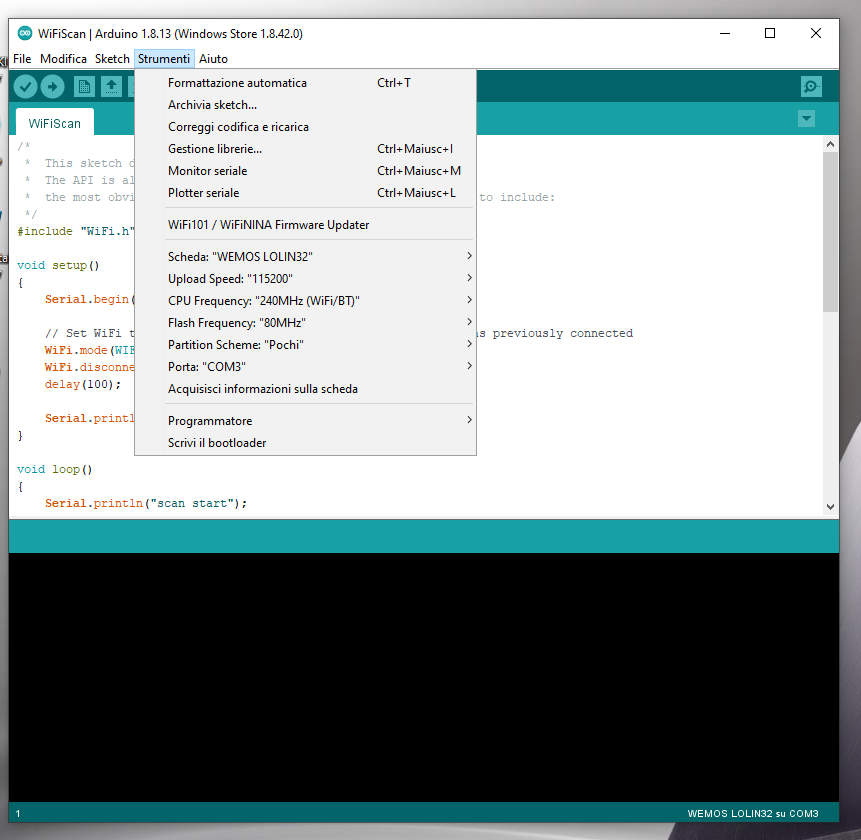This screenshot has height=840, width=861.
Task: Click line number 1 in status bar
Action: click(18, 814)
